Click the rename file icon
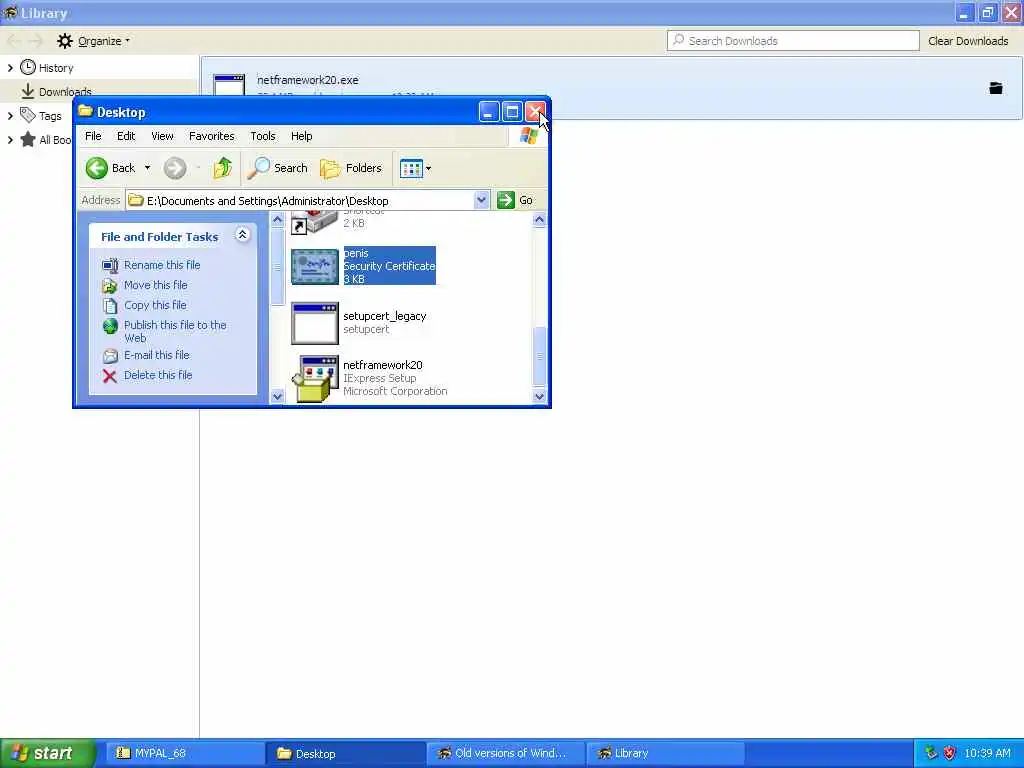Viewport: 1024px width, 768px height. click(x=110, y=265)
